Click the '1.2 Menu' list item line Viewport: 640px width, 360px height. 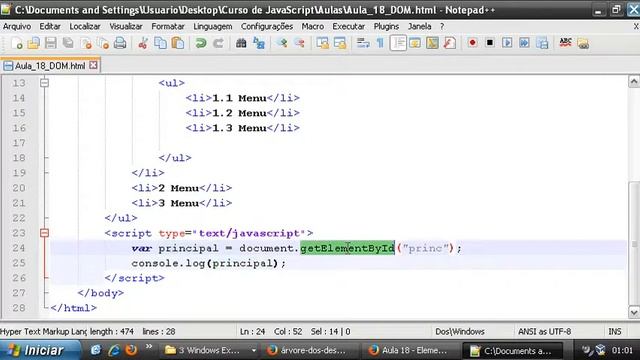point(242,113)
